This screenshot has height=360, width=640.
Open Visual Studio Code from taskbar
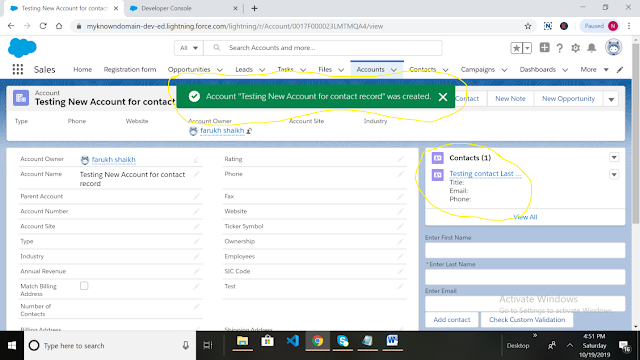(x=293, y=341)
